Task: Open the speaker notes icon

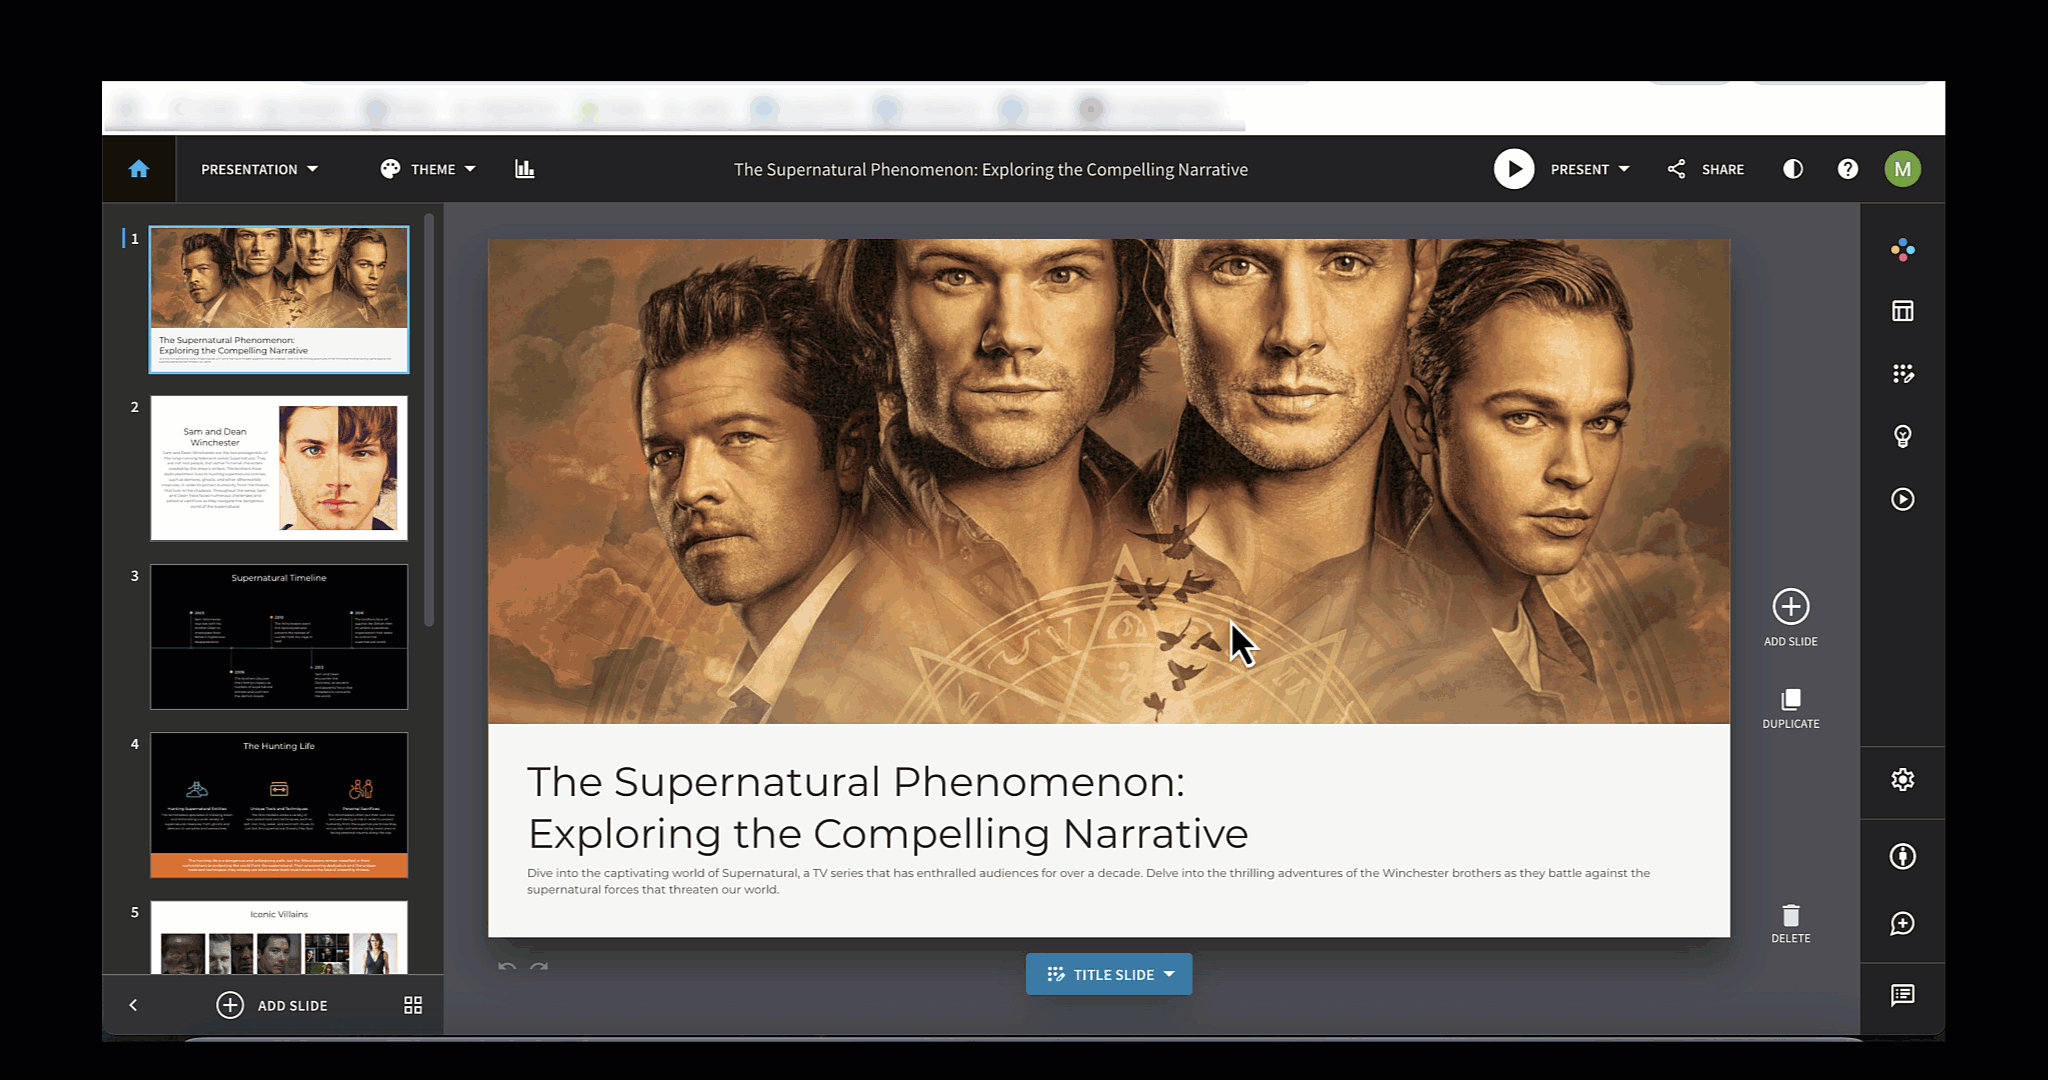Action: (x=1903, y=995)
